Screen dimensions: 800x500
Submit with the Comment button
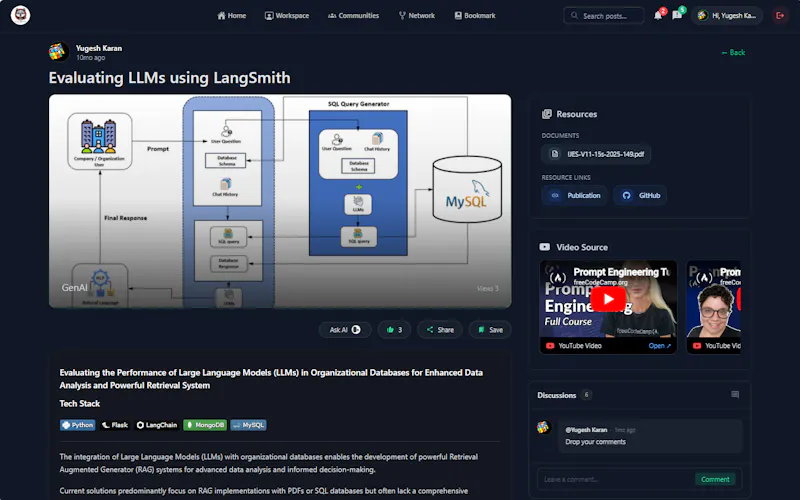[x=715, y=479]
